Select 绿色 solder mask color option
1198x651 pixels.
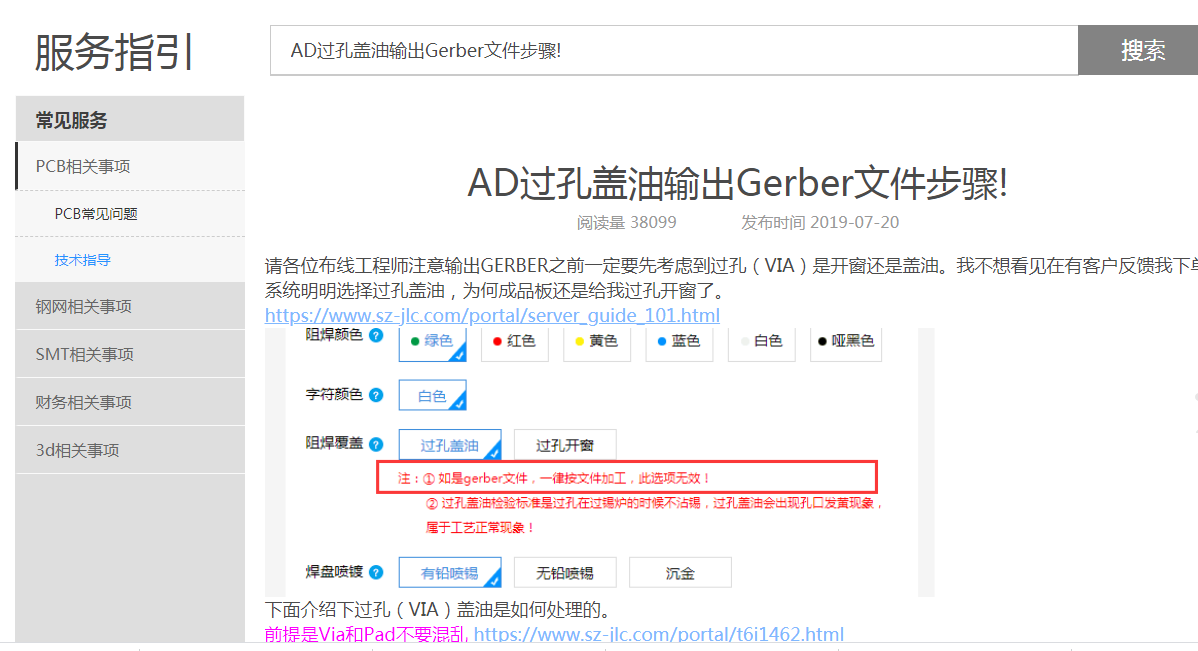point(432,341)
